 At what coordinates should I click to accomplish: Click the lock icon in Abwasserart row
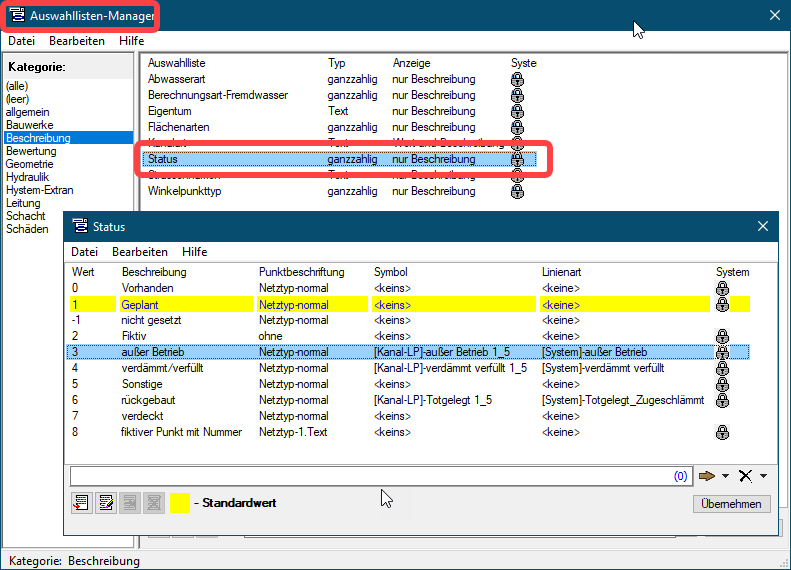point(517,79)
